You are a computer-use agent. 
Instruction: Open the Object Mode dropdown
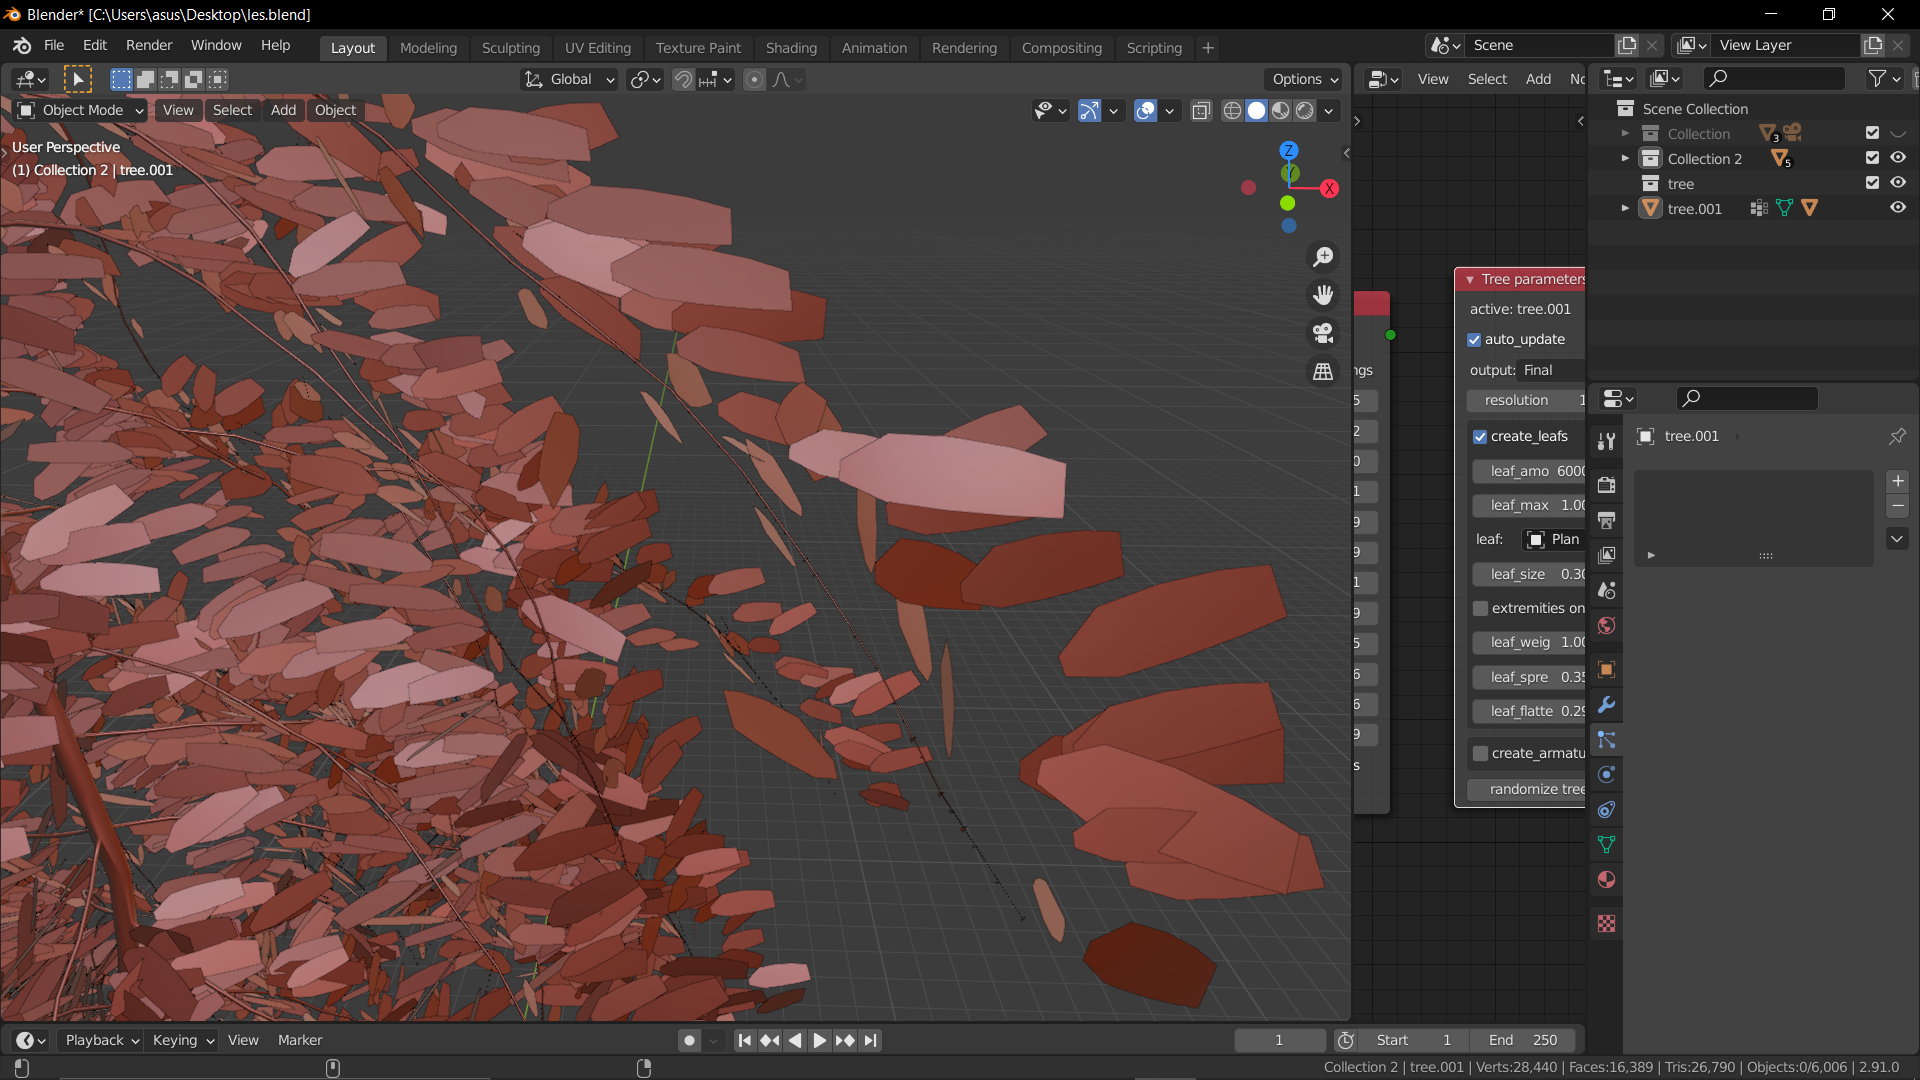coord(81,110)
